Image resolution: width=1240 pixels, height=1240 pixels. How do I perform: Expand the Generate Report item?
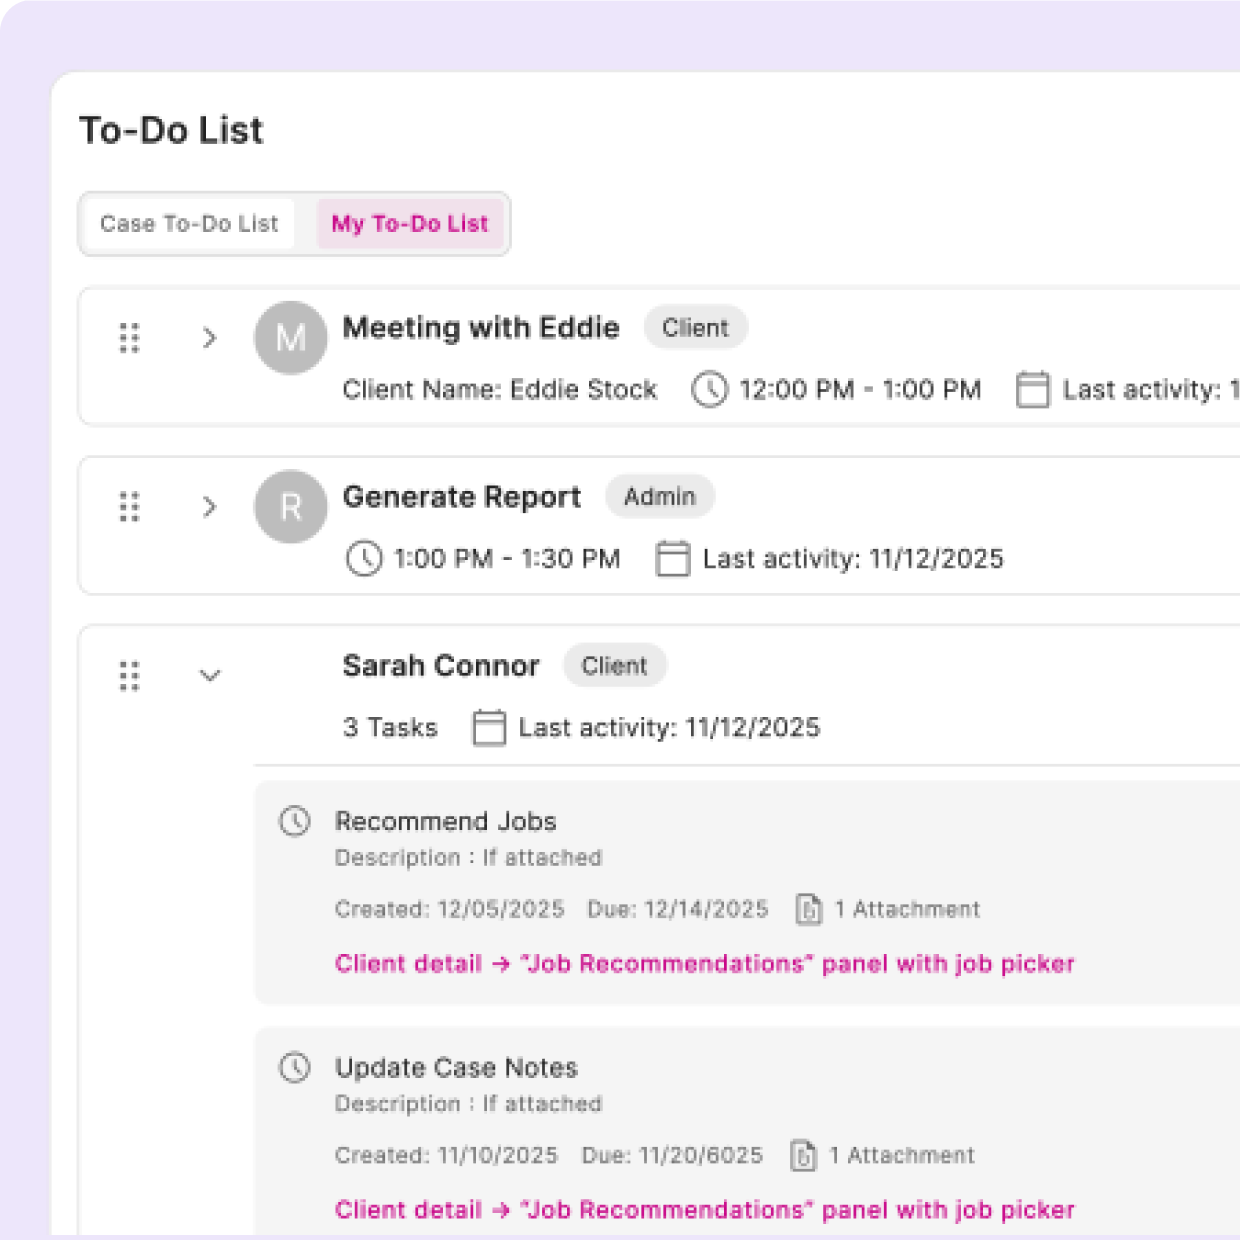[210, 507]
